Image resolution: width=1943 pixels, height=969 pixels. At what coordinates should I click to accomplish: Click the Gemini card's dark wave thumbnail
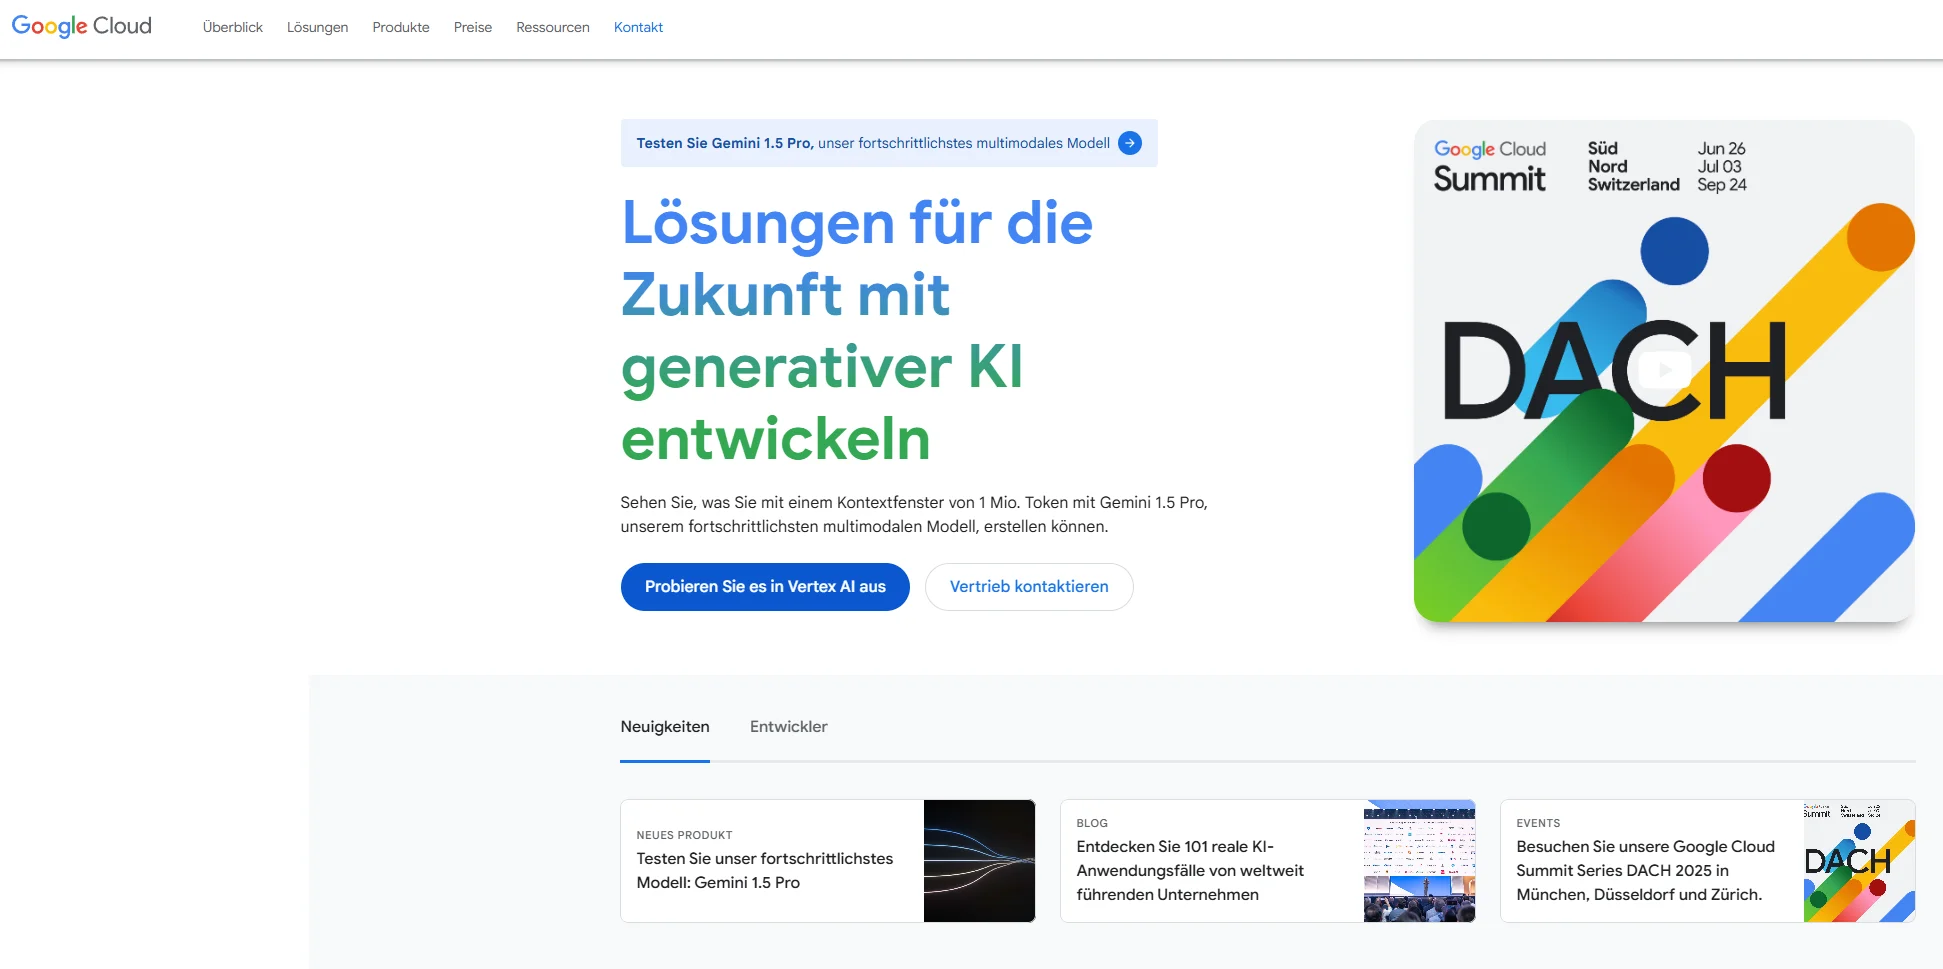(979, 861)
